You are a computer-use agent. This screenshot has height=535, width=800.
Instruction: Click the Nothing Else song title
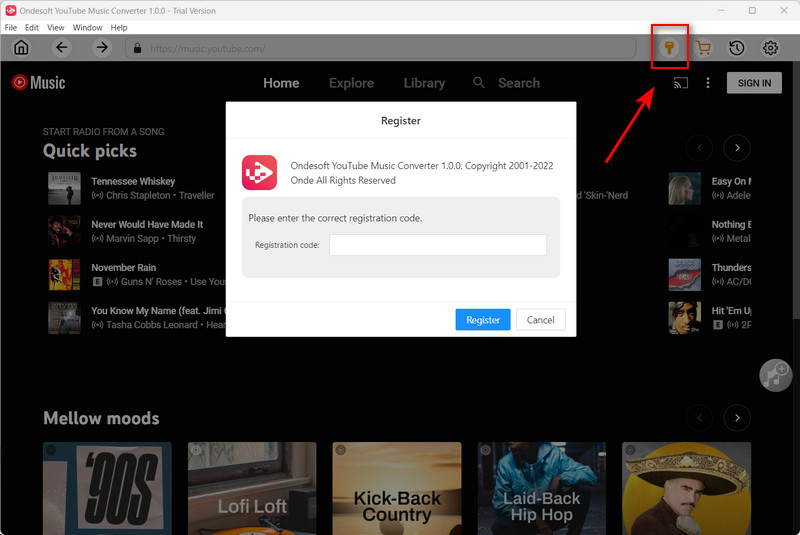[x=731, y=224]
